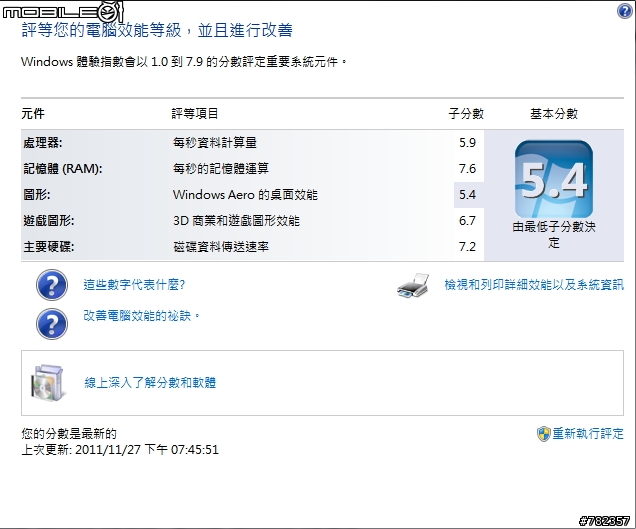636x529 pixels.
Task: Click the shield icon next to 重新執行評定
Action: click(544, 434)
